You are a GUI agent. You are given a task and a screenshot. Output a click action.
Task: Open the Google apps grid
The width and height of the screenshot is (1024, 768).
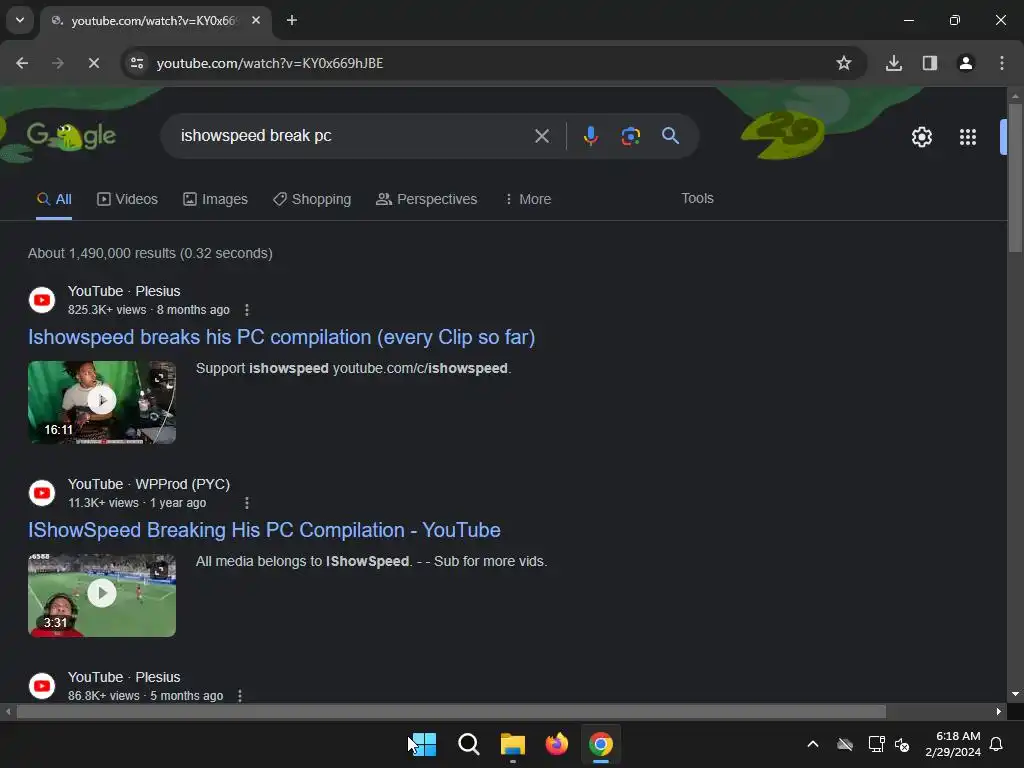point(968,137)
